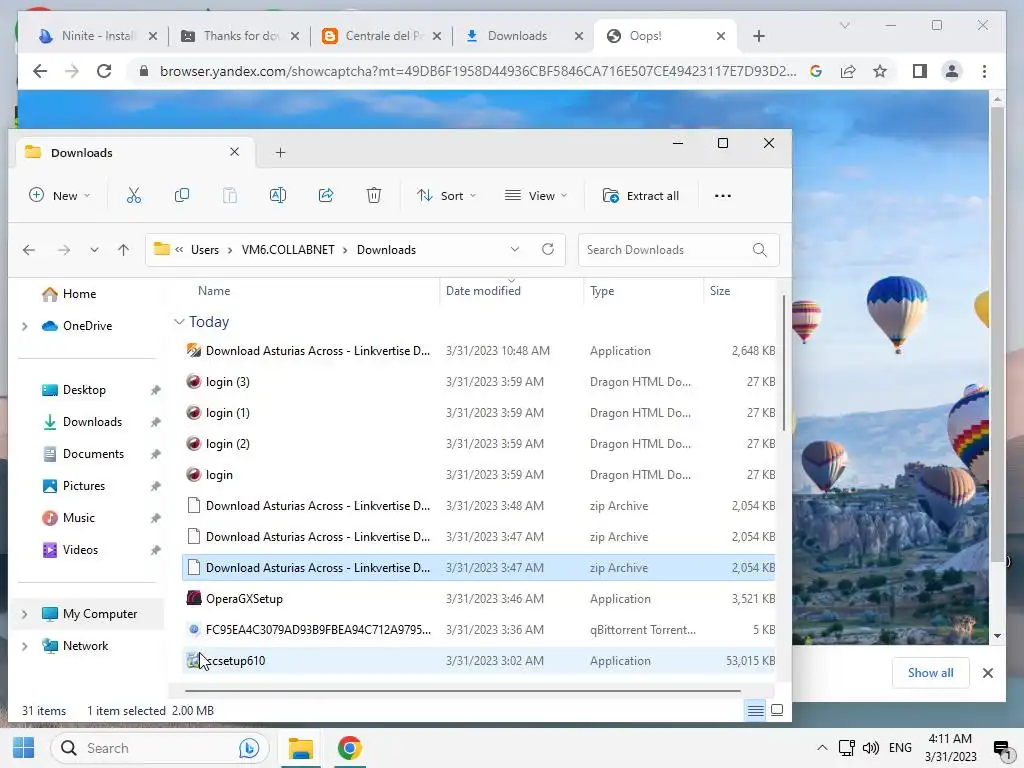
Task: Click the Bing chat icon in taskbar search
Action: 249,748
